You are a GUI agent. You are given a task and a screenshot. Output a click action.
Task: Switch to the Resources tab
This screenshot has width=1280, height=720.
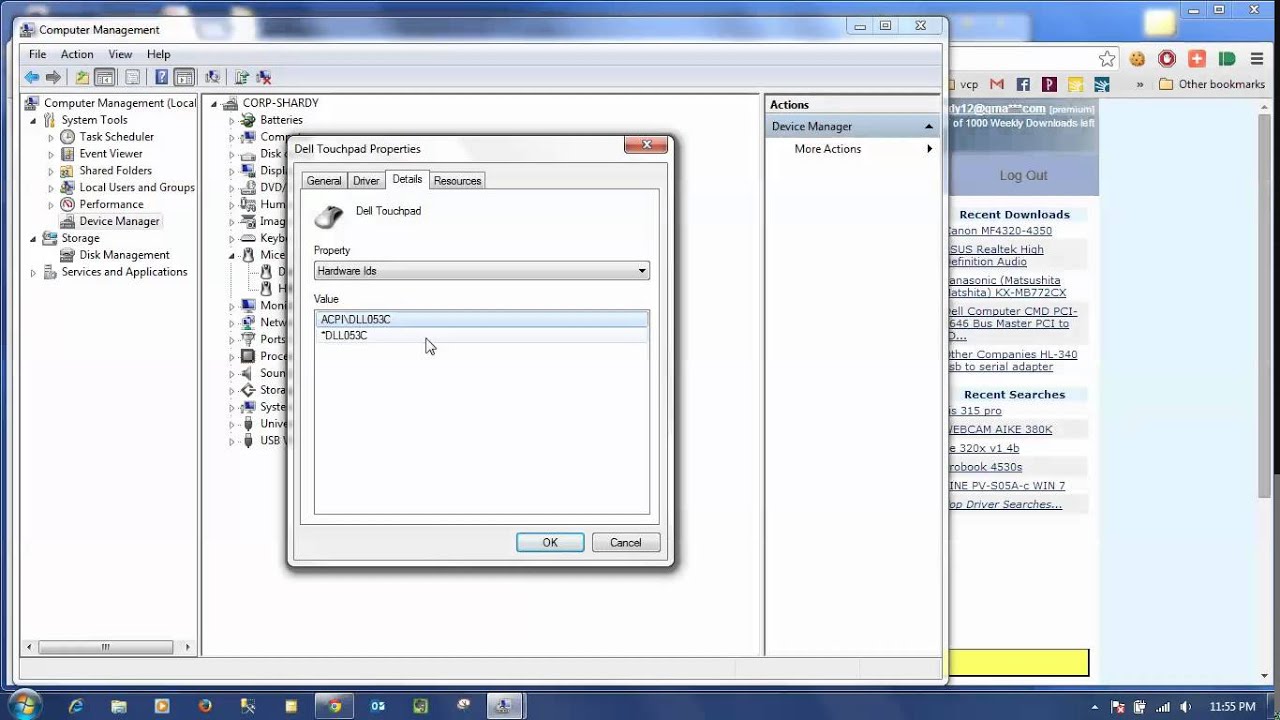(457, 181)
